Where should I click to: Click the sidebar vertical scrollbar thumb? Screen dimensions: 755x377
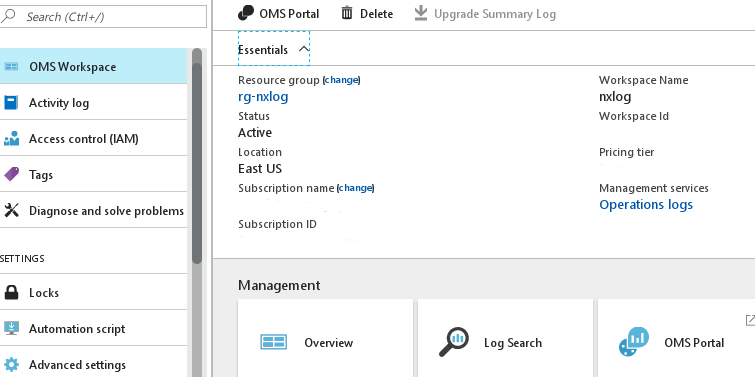[x=197, y=156]
